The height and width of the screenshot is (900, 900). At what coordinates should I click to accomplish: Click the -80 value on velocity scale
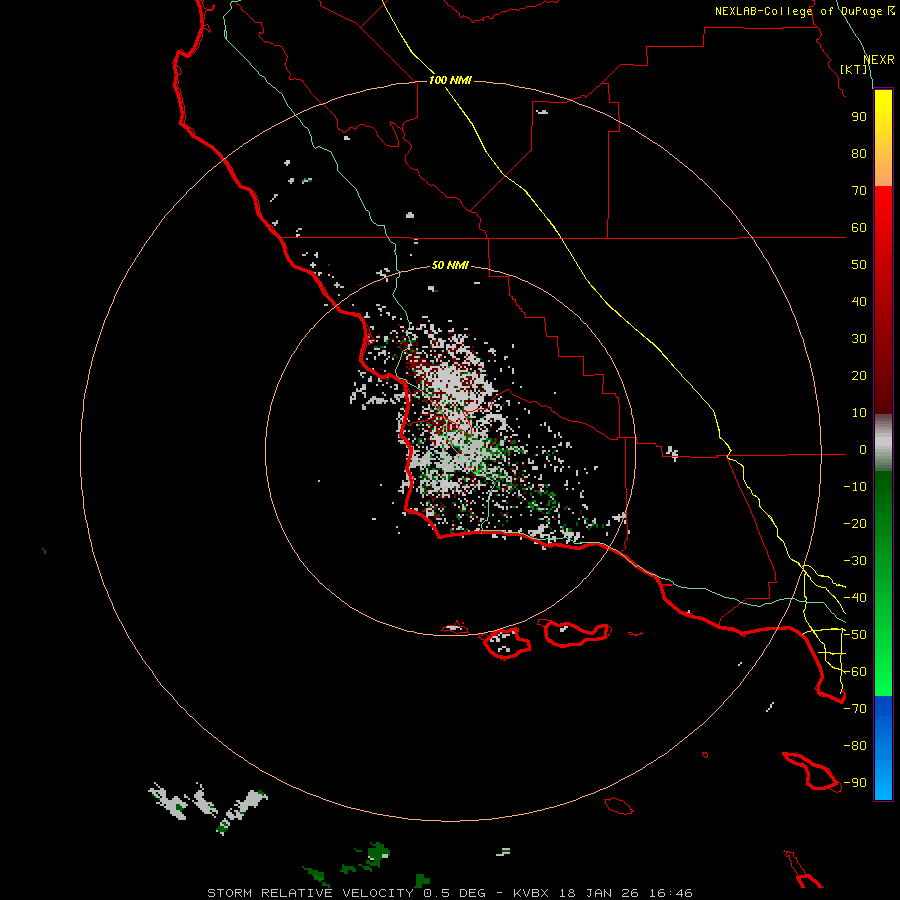pyautogui.click(x=855, y=746)
